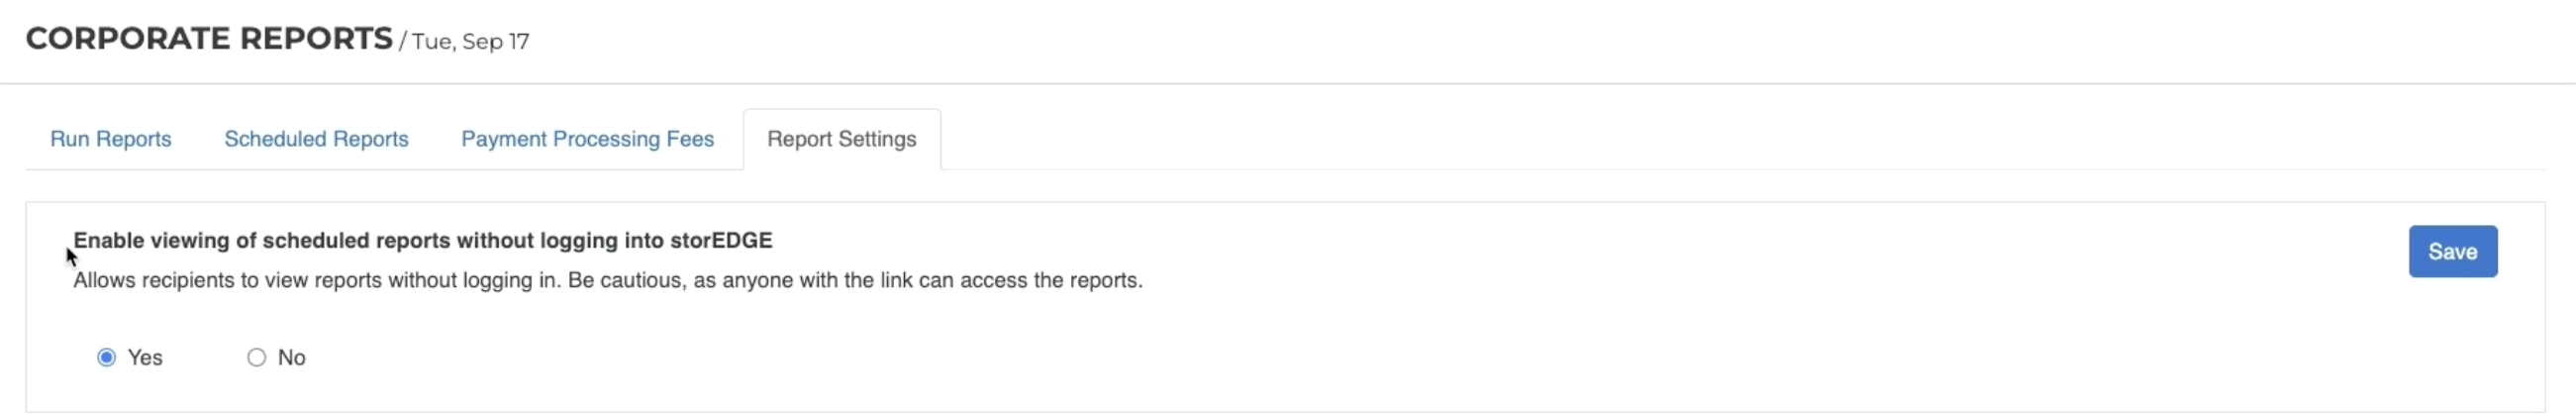Click the "No" option label text

pos(292,358)
